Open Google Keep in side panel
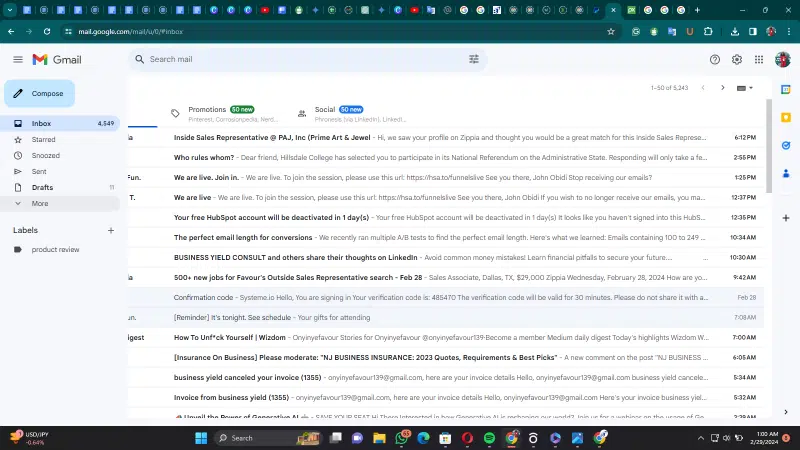The height and width of the screenshot is (450, 800). point(786,117)
